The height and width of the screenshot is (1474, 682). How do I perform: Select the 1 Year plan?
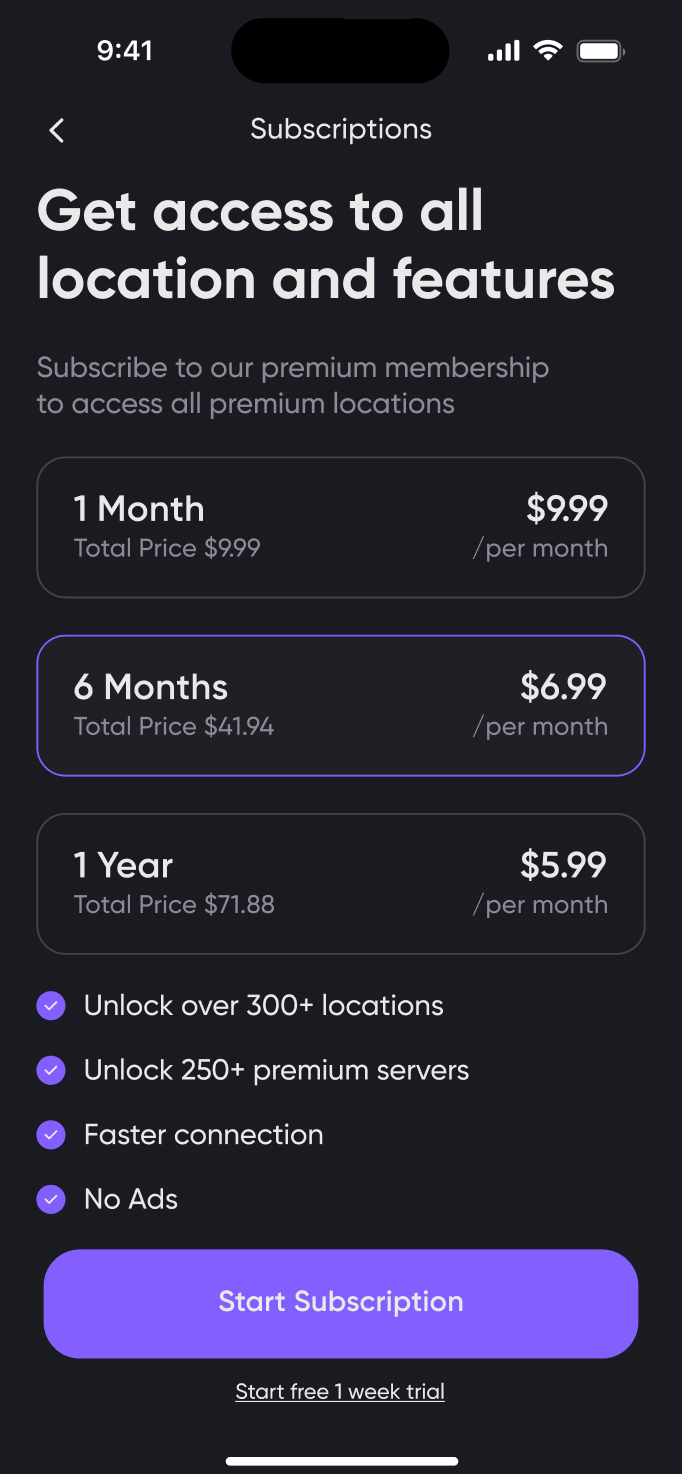click(341, 883)
